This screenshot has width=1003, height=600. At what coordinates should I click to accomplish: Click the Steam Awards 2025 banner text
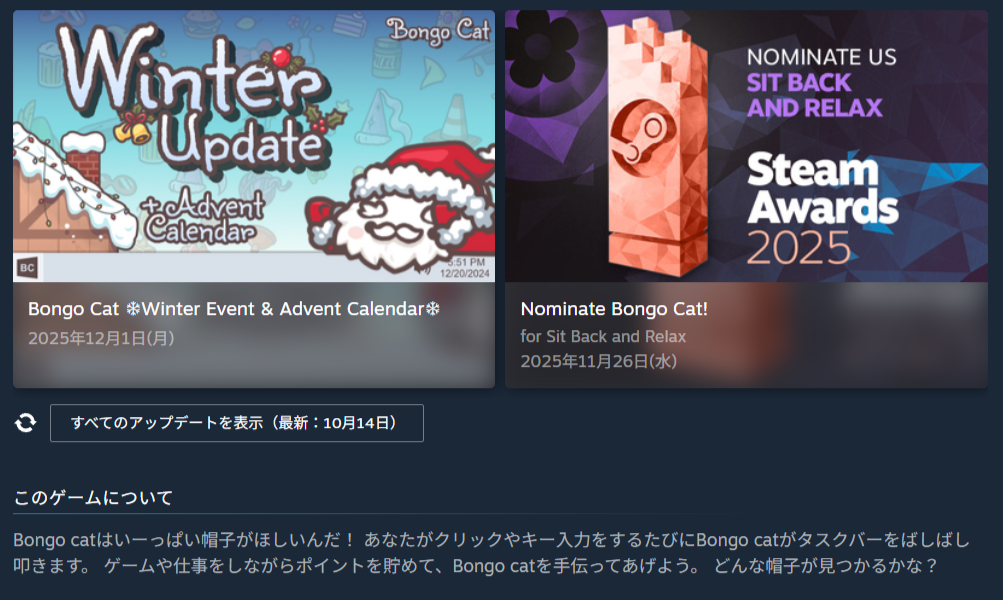pos(823,209)
